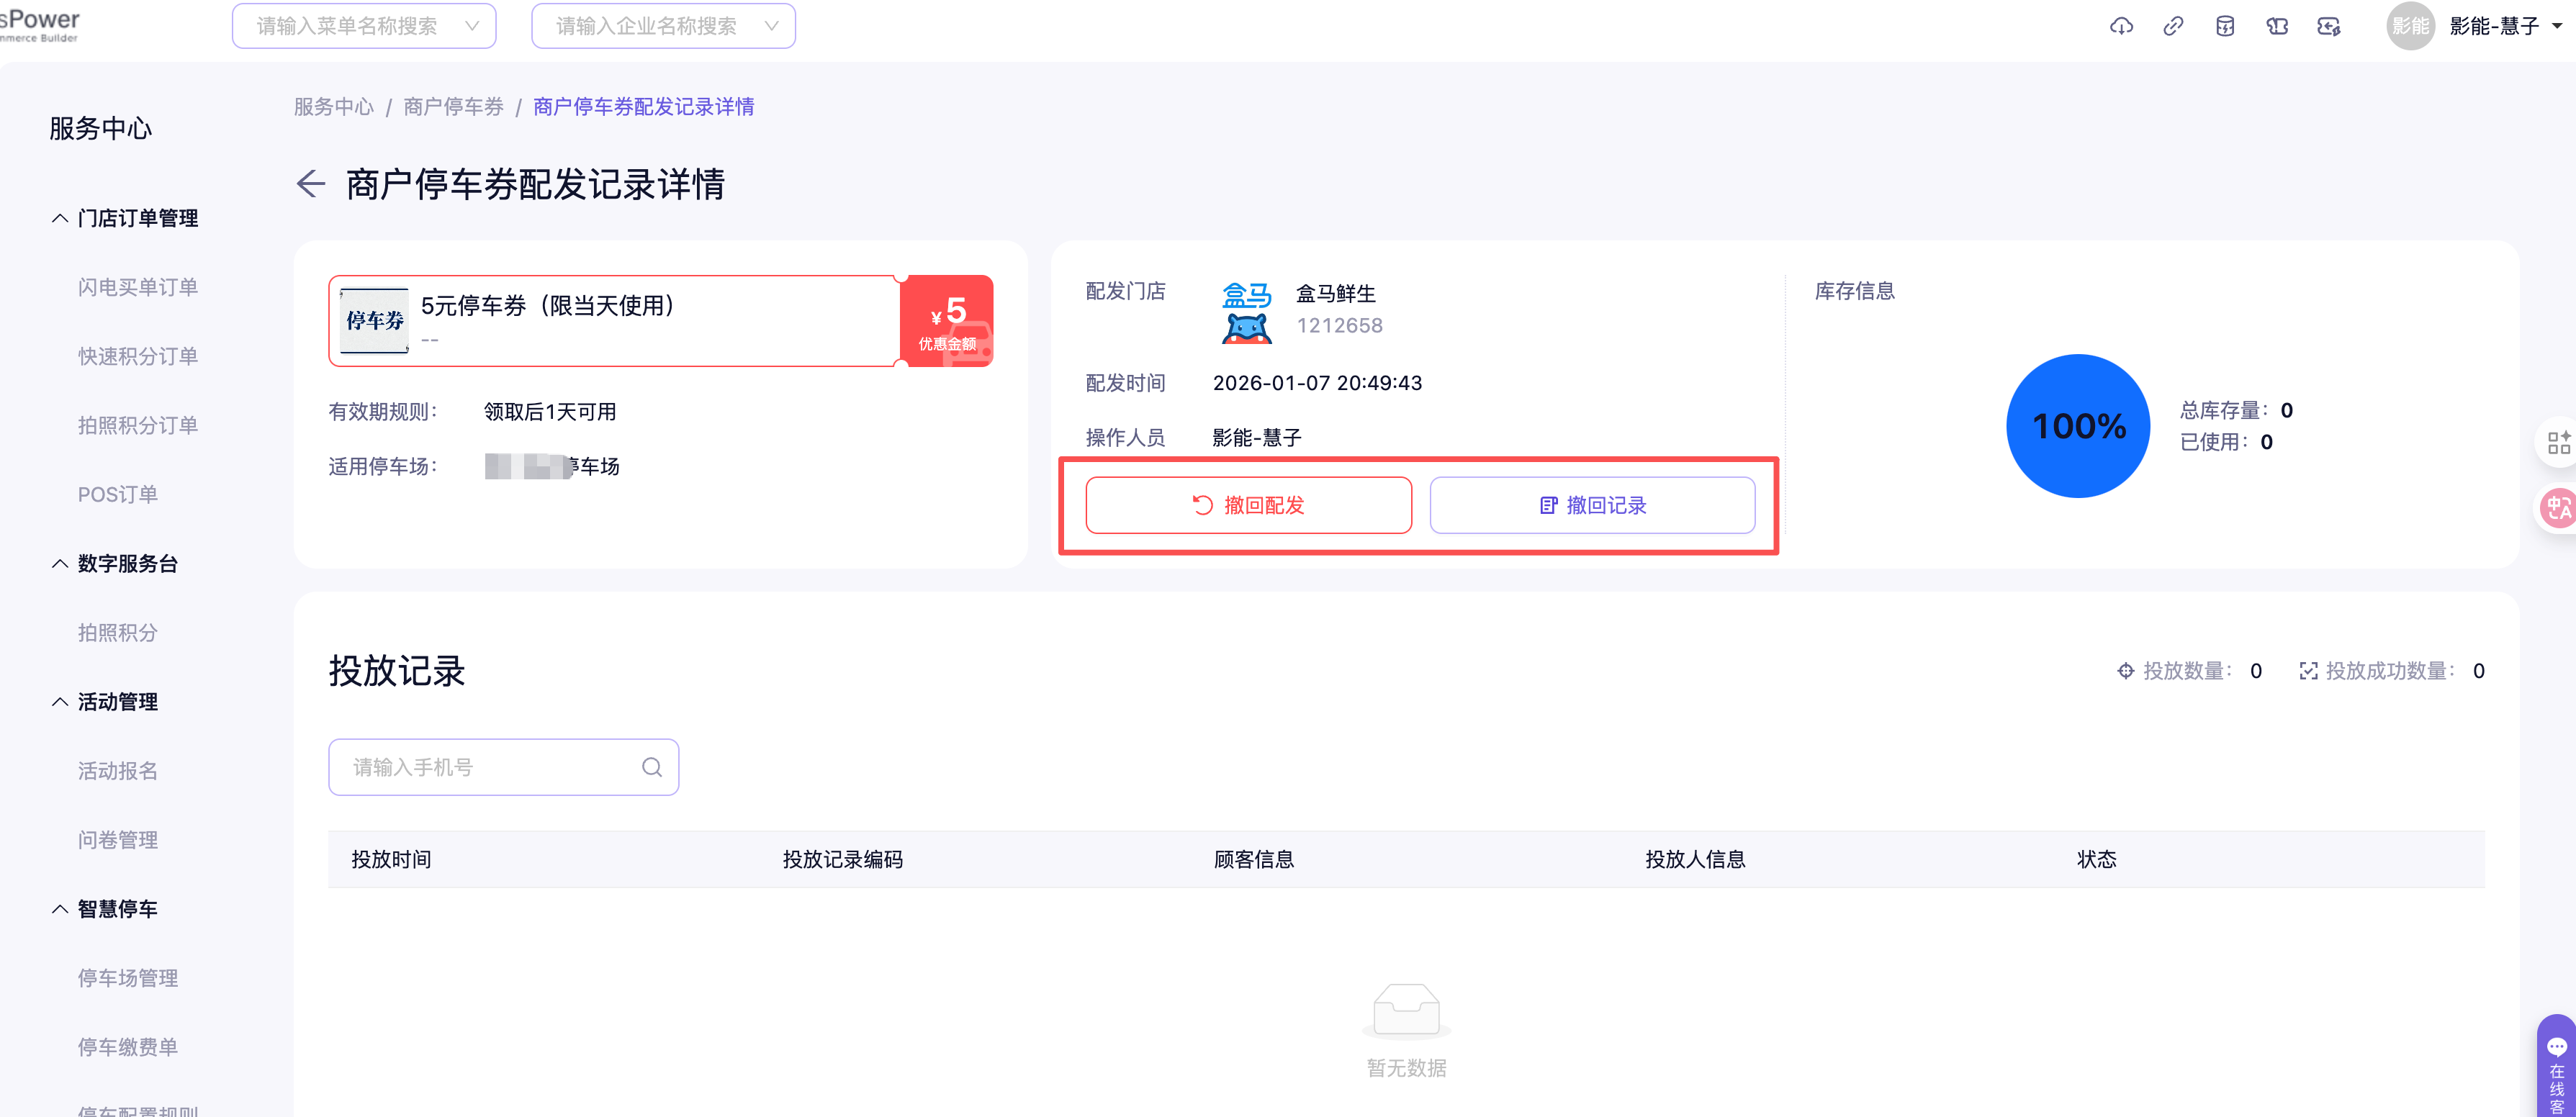
Task: Open the translate floating icon at right edge
Action: tap(2558, 507)
